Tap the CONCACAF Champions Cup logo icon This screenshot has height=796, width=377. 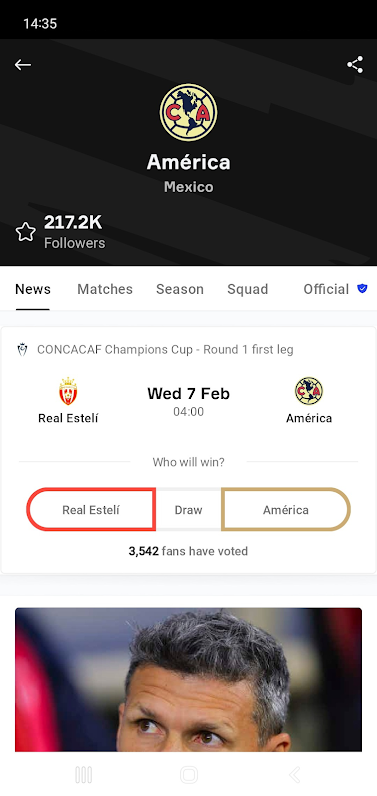click(22, 349)
